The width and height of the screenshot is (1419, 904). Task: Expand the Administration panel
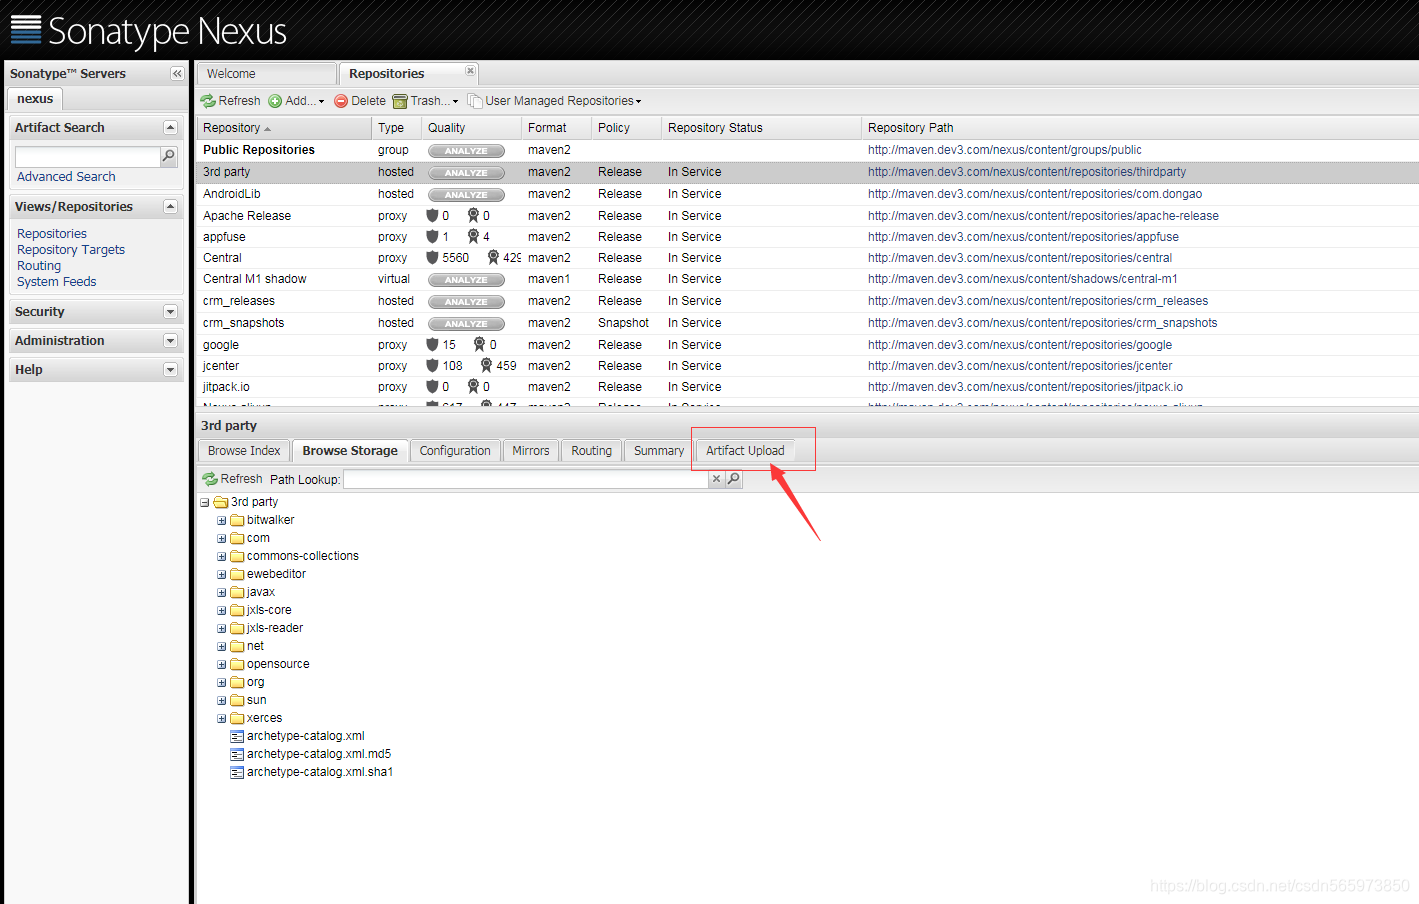(170, 341)
